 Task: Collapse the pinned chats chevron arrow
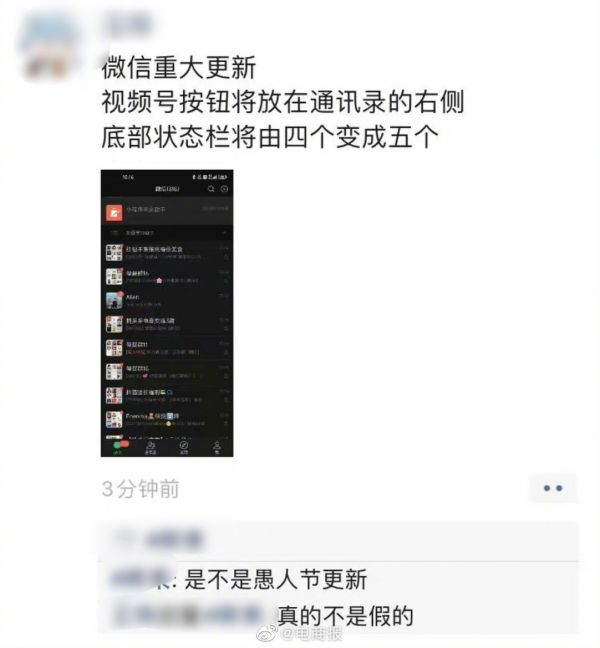pyautogui.click(x=224, y=233)
